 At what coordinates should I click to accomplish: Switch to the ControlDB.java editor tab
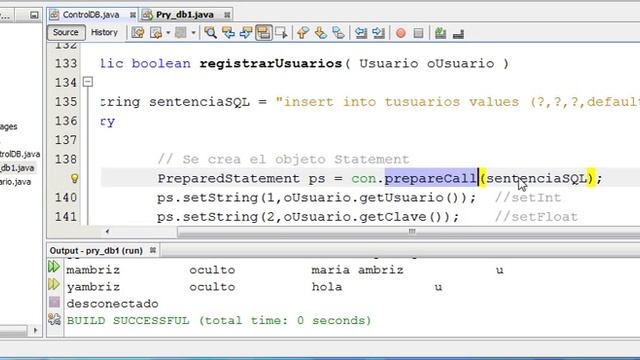pos(91,15)
